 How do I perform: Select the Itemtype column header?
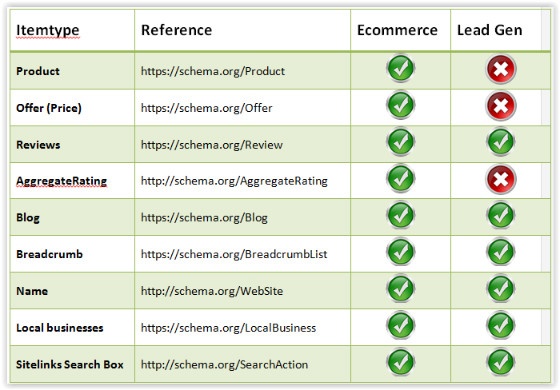pyautogui.click(x=48, y=30)
